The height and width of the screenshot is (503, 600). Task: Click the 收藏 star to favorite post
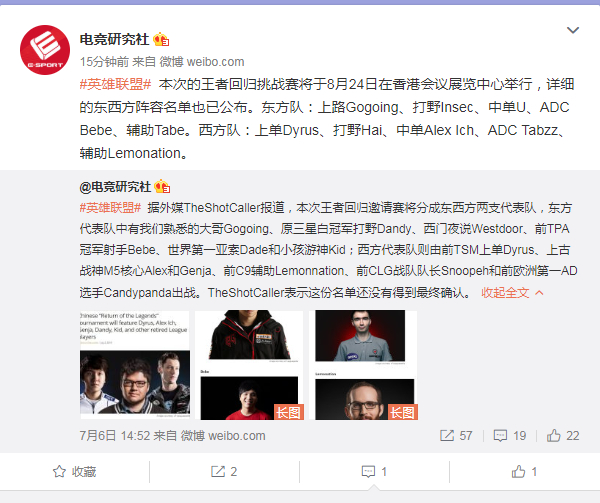coord(74,472)
